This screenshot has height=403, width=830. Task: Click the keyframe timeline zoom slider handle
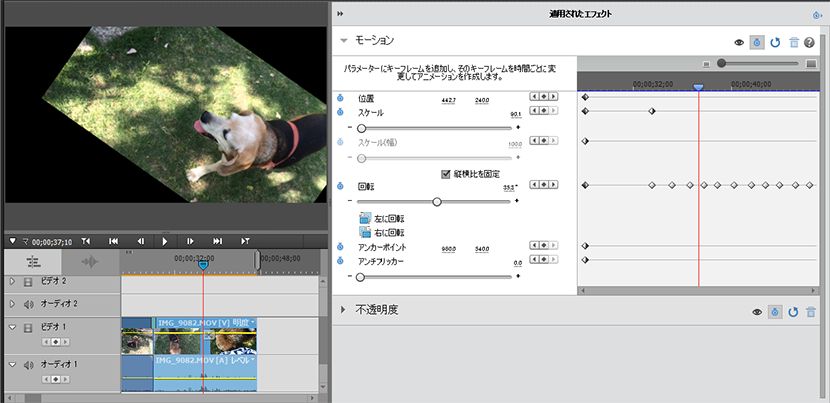[x=721, y=64]
